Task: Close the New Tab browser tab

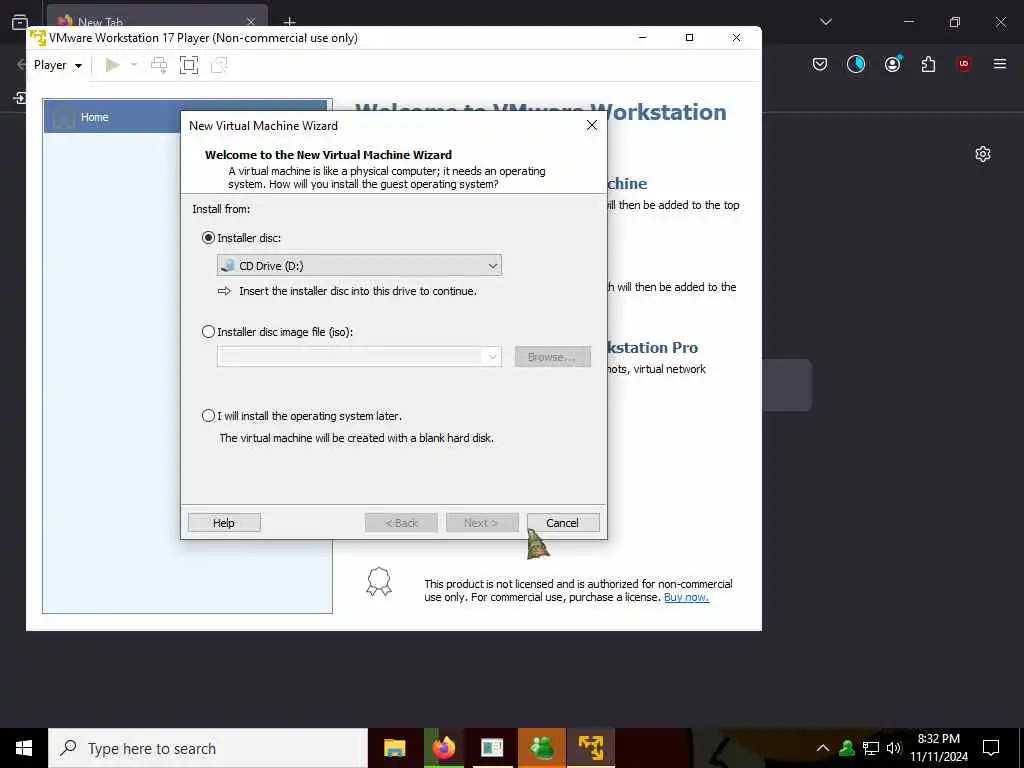Action: point(251,22)
